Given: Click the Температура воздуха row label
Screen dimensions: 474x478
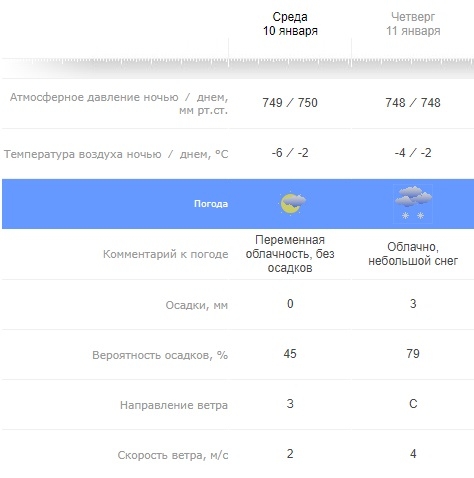Looking at the screenshot, I should pos(116,154).
